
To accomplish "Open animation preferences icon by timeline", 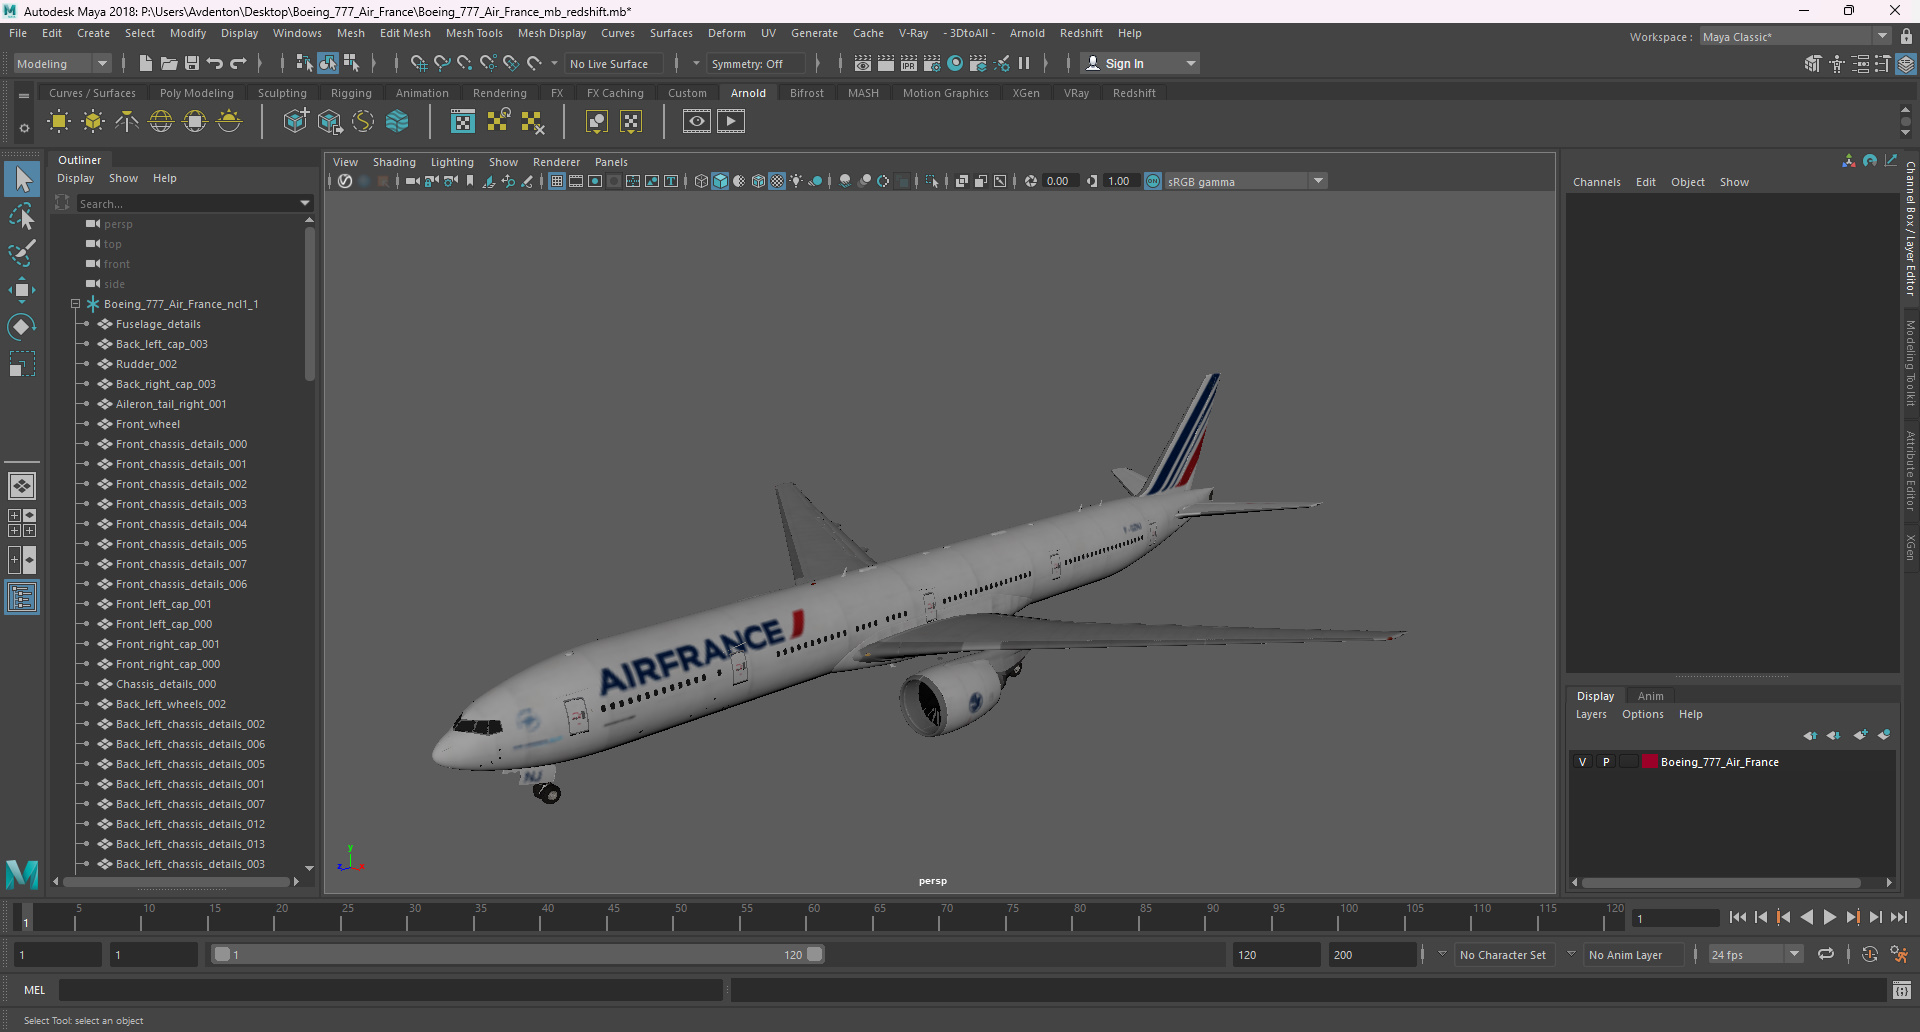I will pos(1899,955).
